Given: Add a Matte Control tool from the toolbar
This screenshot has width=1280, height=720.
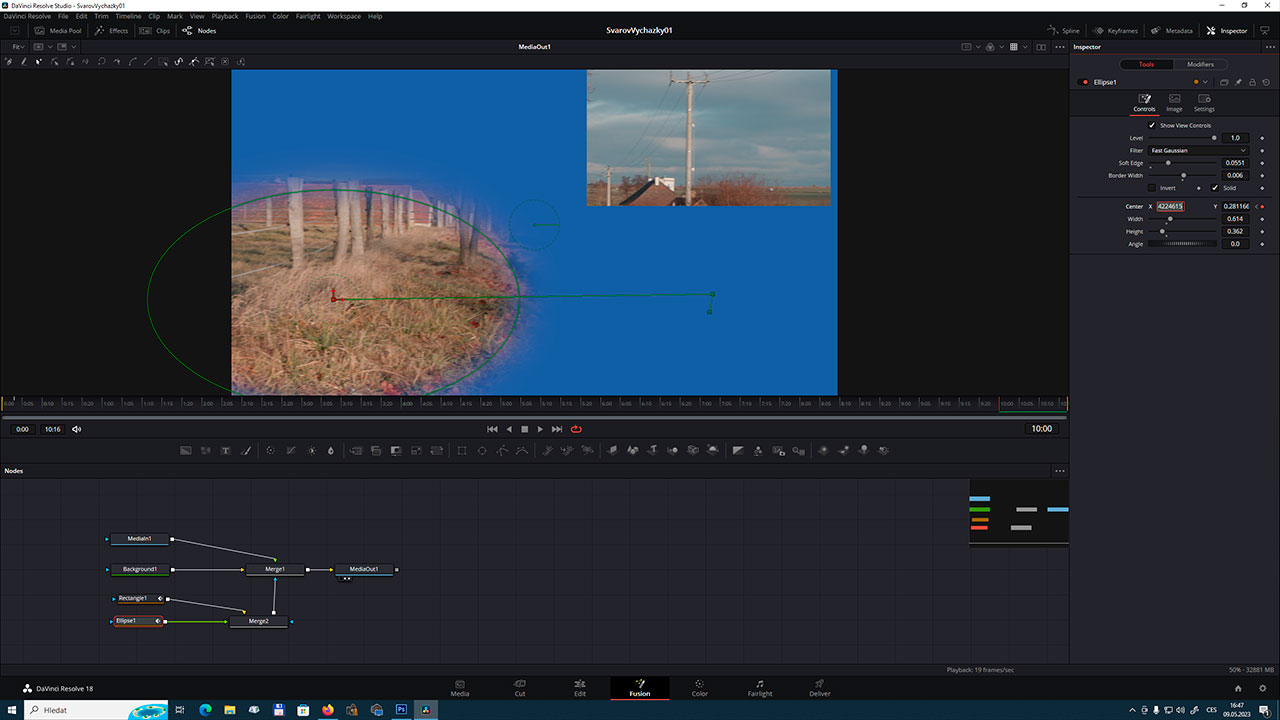Looking at the screenshot, I should pos(396,451).
